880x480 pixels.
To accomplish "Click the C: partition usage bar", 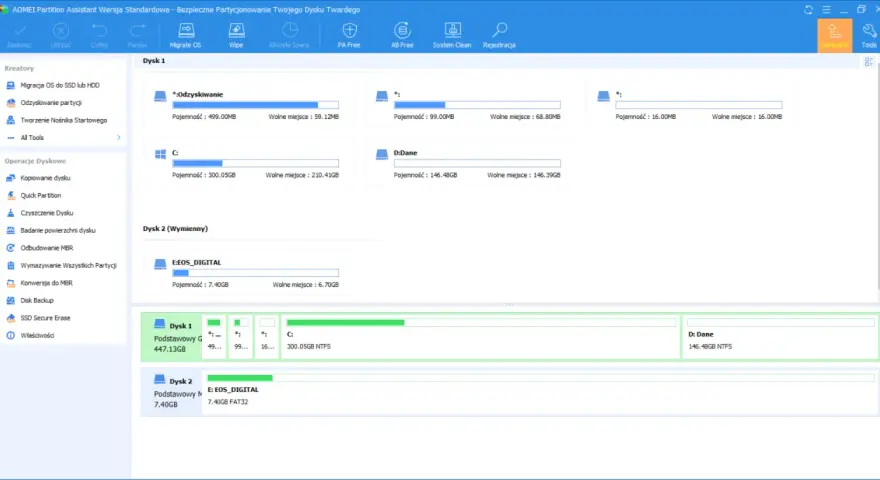I will pos(255,163).
